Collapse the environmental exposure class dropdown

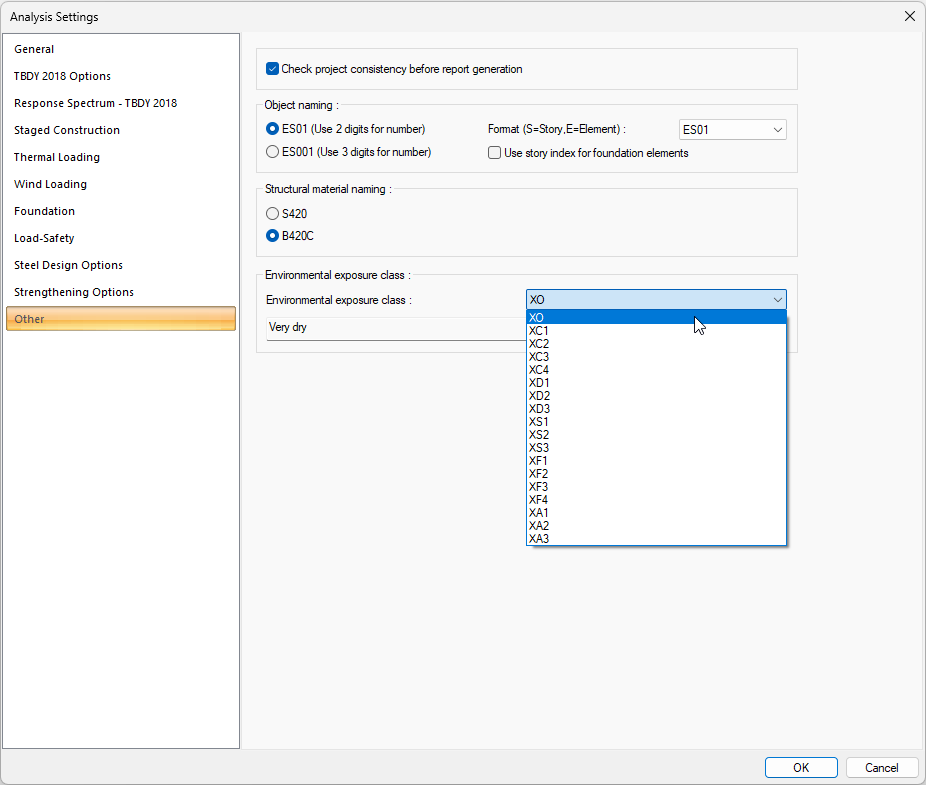click(777, 300)
